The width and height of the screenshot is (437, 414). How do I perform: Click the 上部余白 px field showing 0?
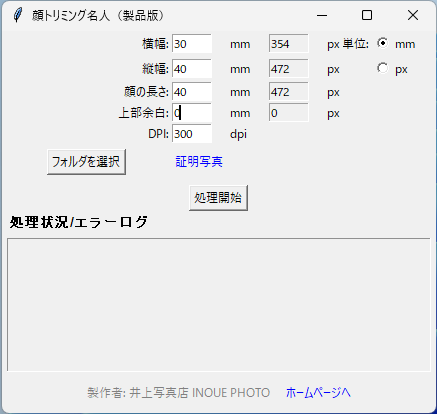pyautogui.click(x=289, y=113)
